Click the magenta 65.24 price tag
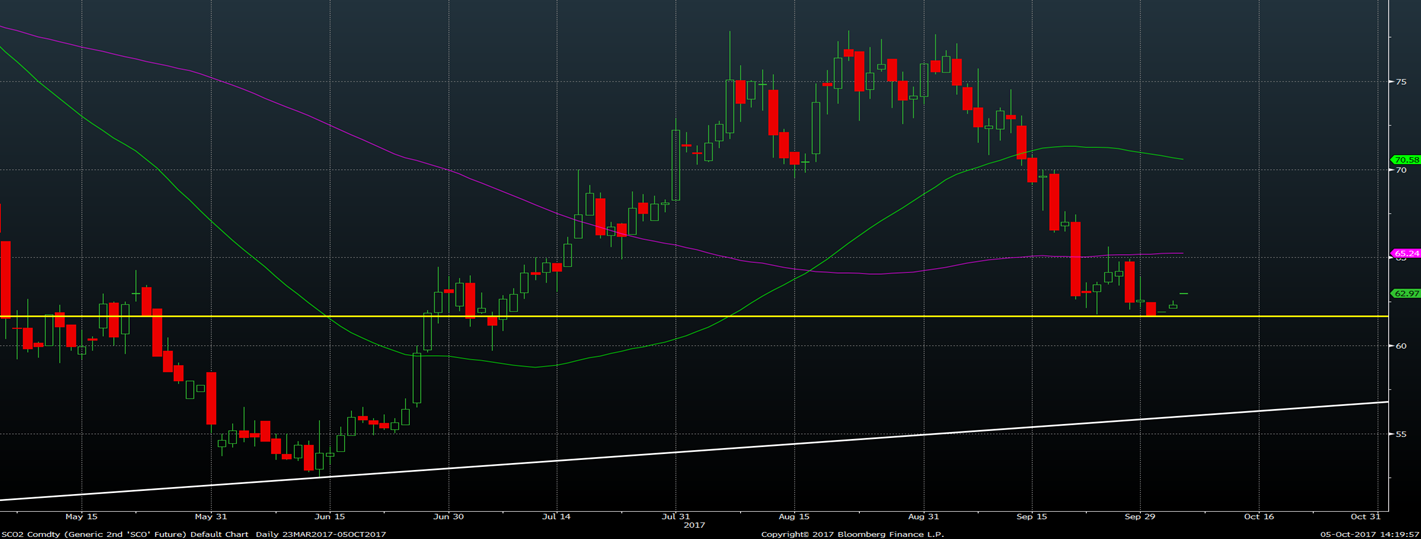Screen dimensions: 1421x539 point(1406,253)
